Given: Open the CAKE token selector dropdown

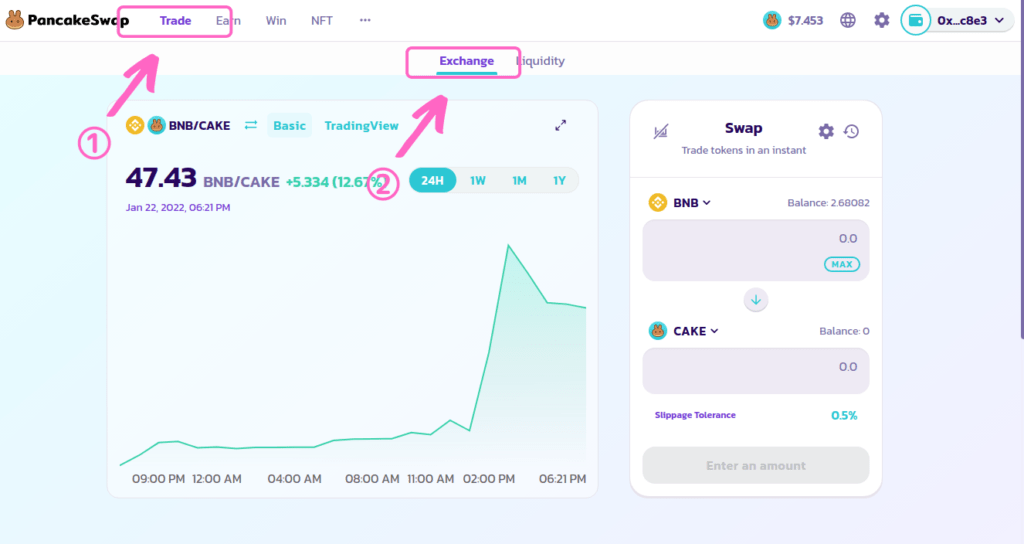Looking at the screenshot, I should (684, 331).
